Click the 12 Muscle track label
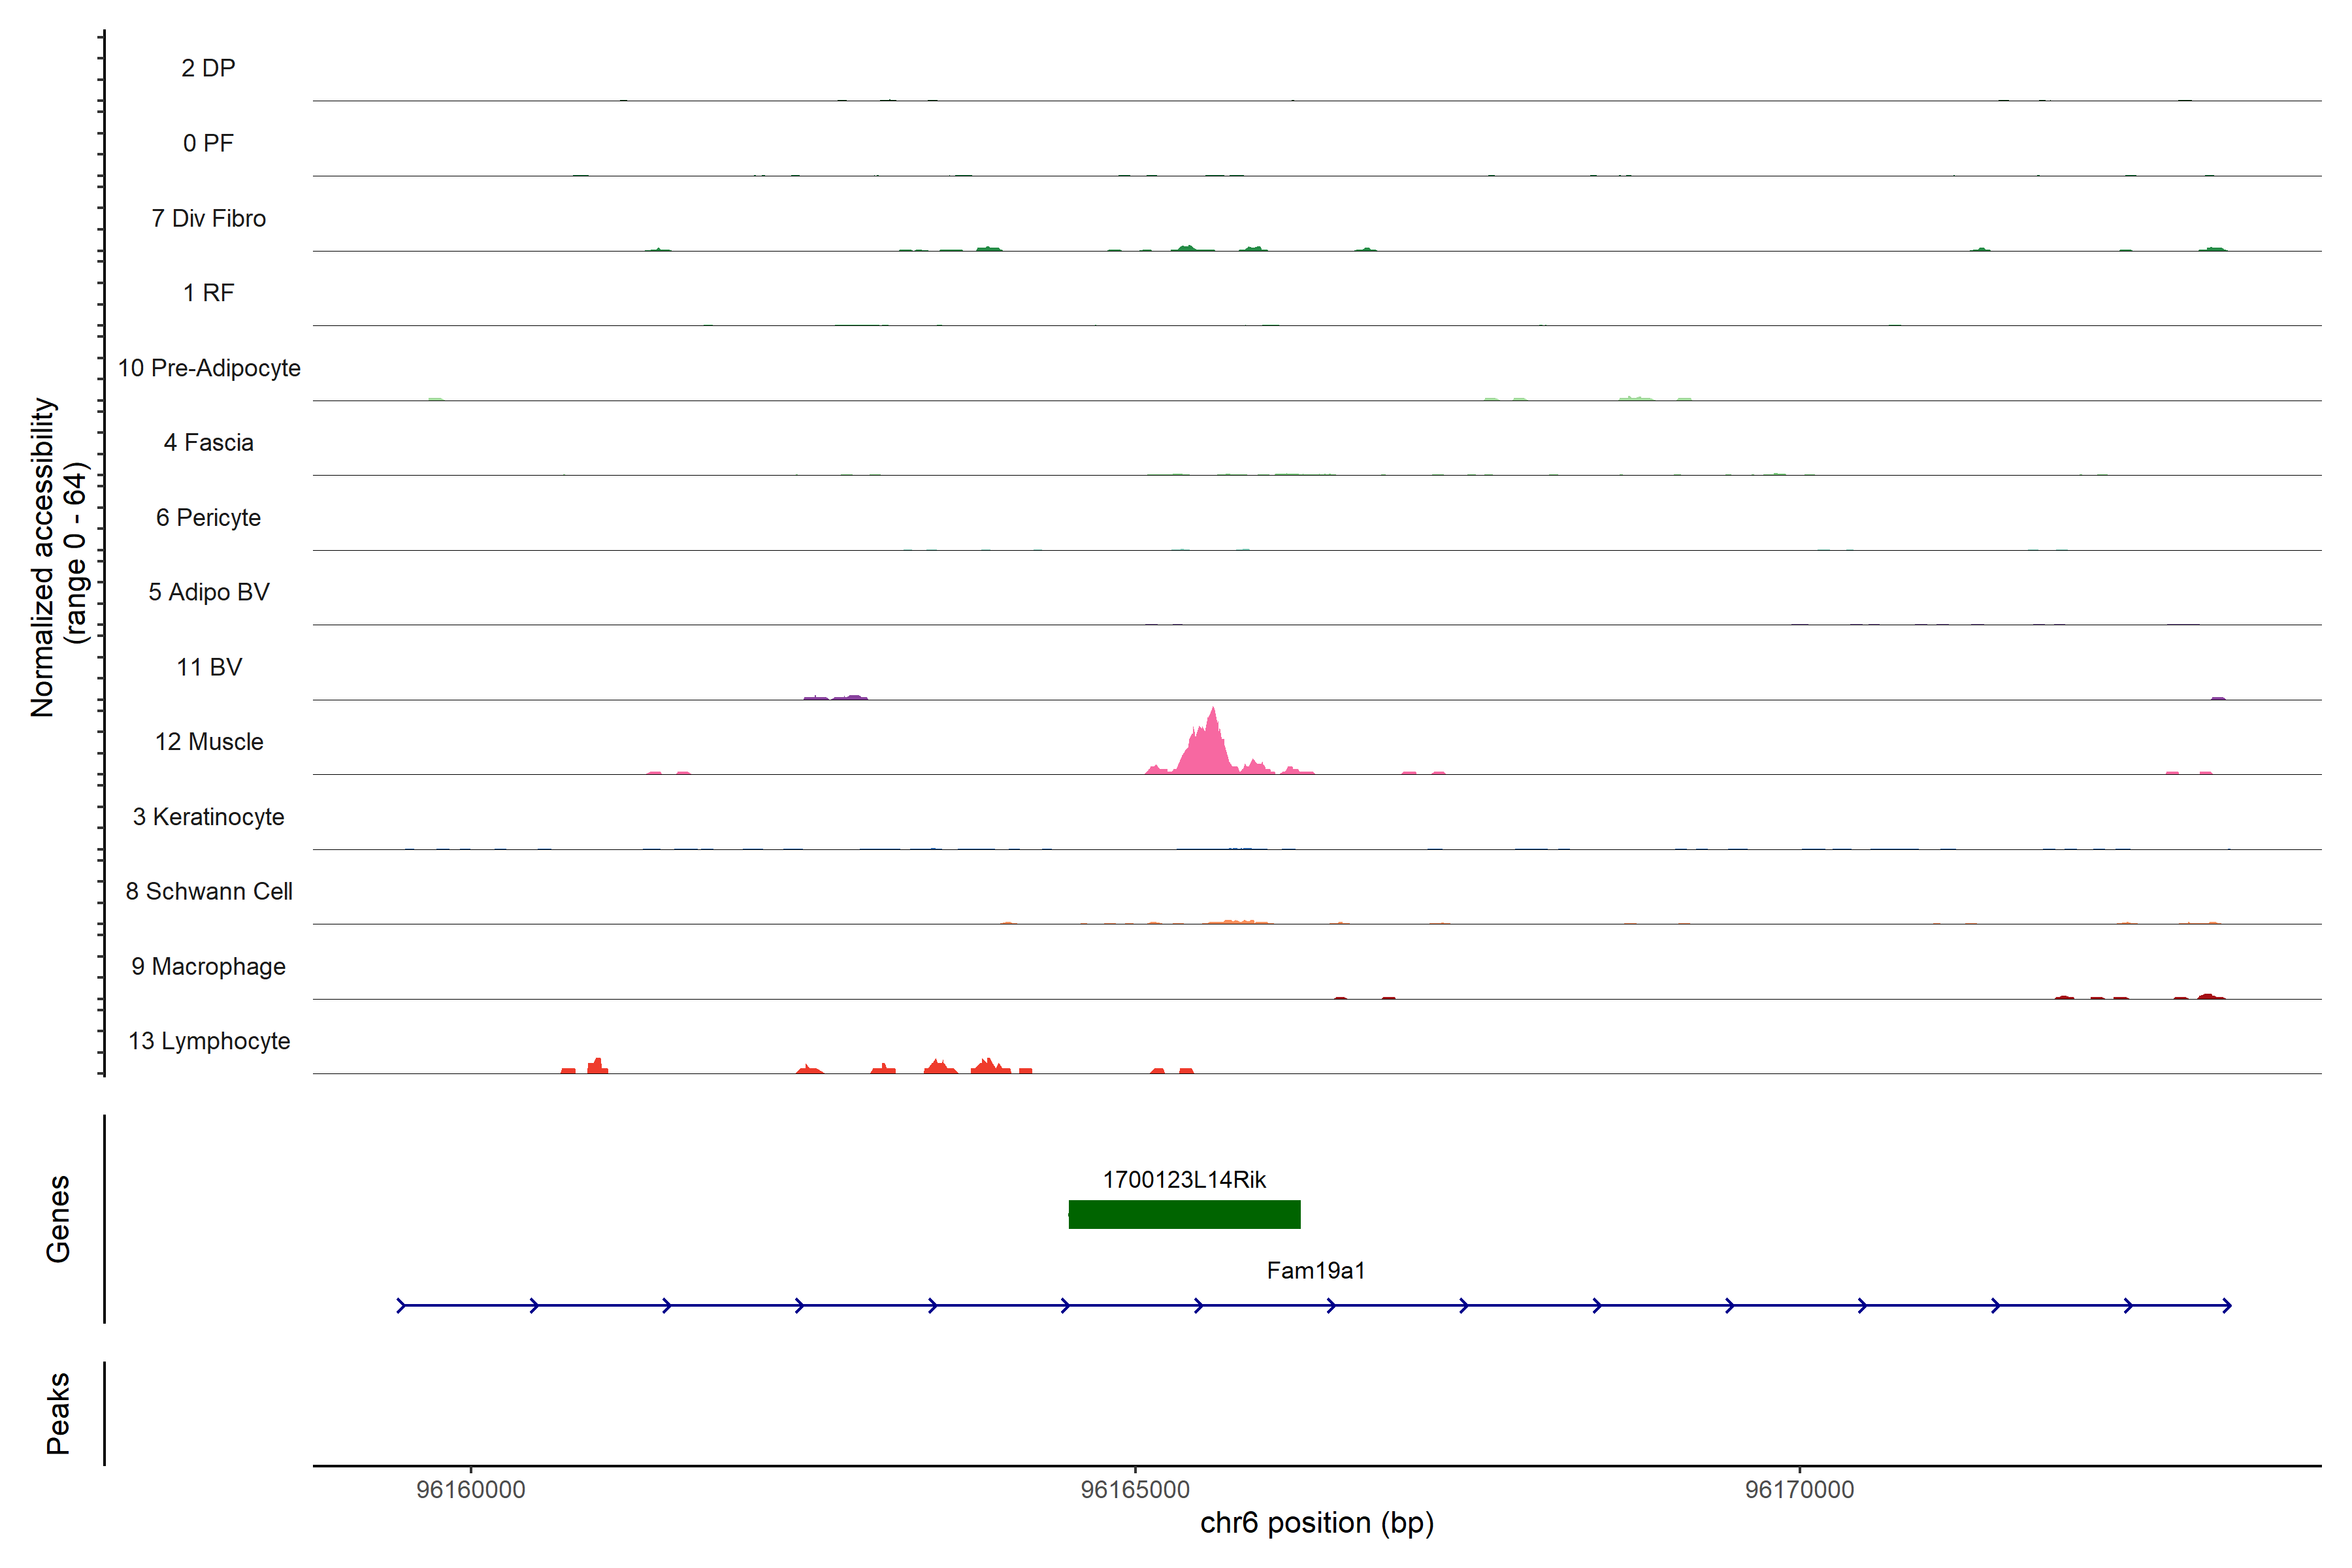The height and width of the screenshot is (1568, 2352). 209,742
